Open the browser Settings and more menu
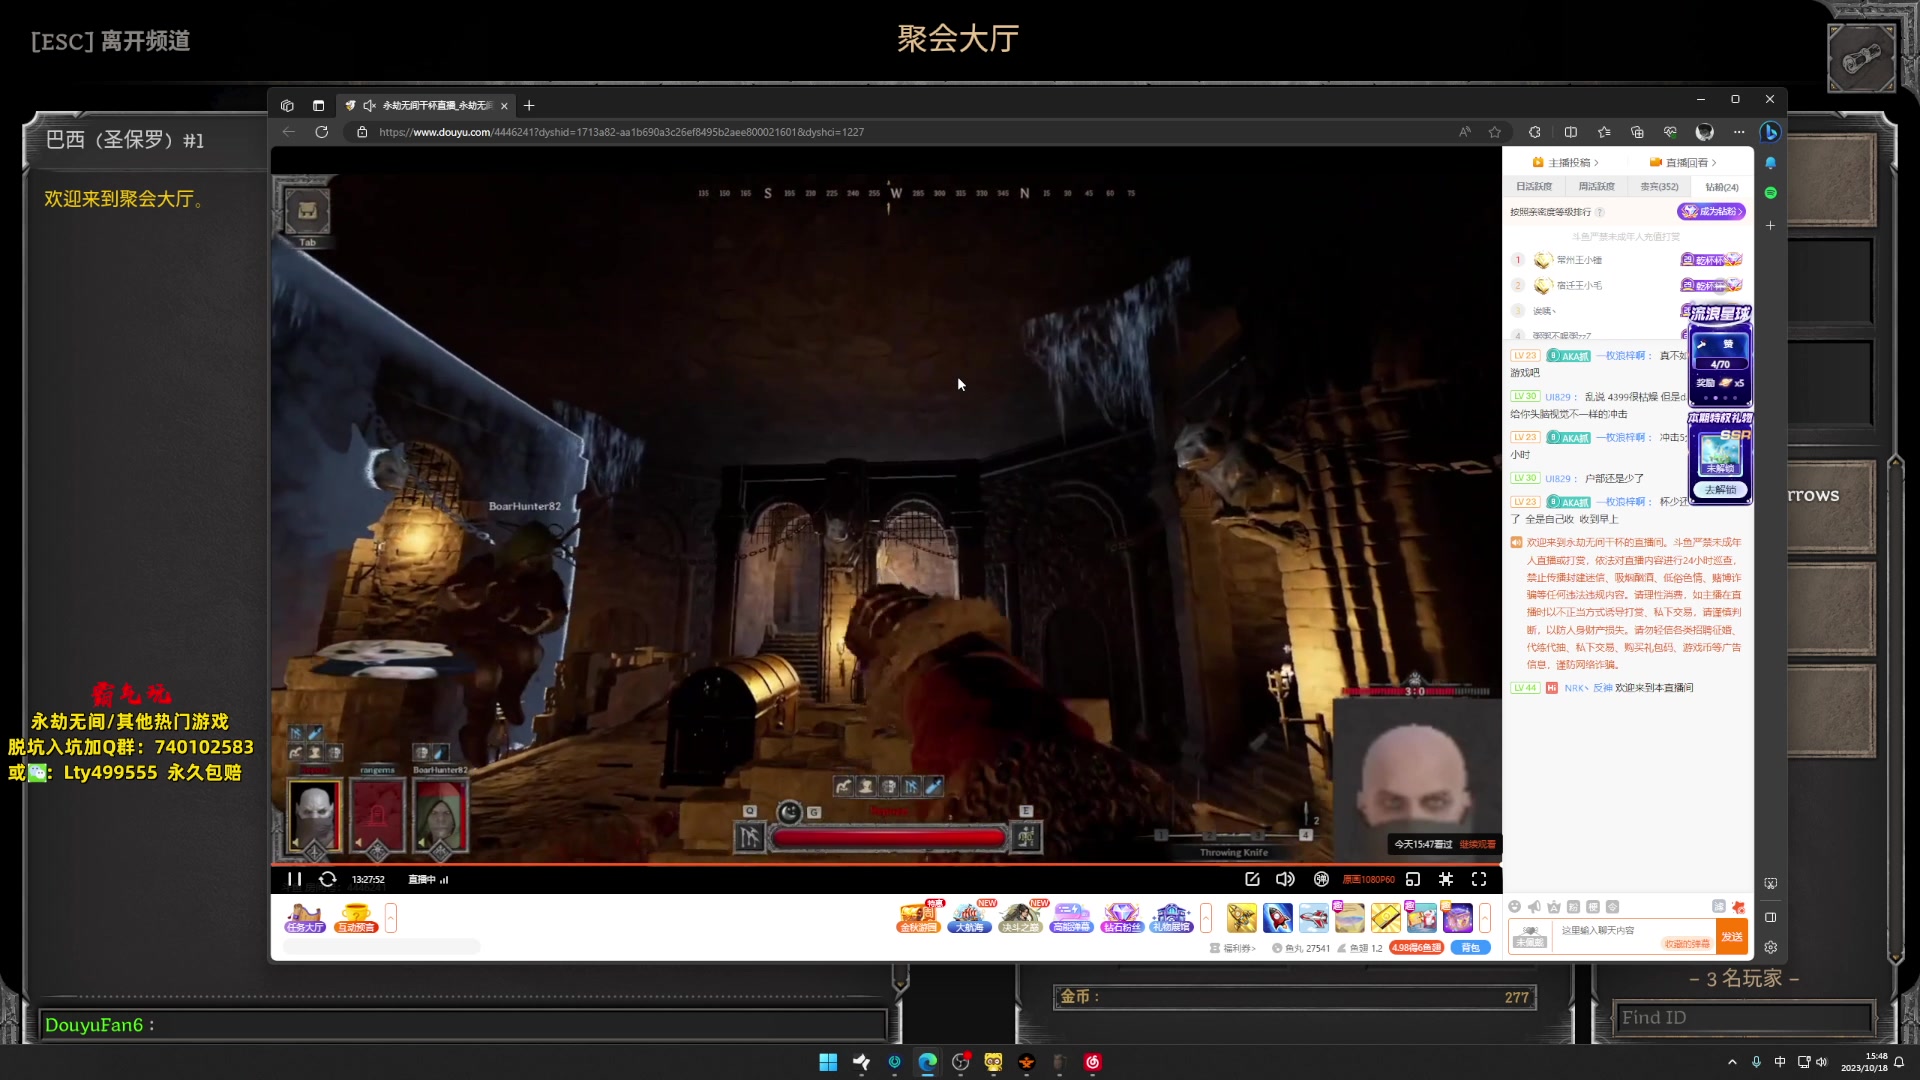This screenshot has height=1080, width=1920. [x=1739, y=132]
